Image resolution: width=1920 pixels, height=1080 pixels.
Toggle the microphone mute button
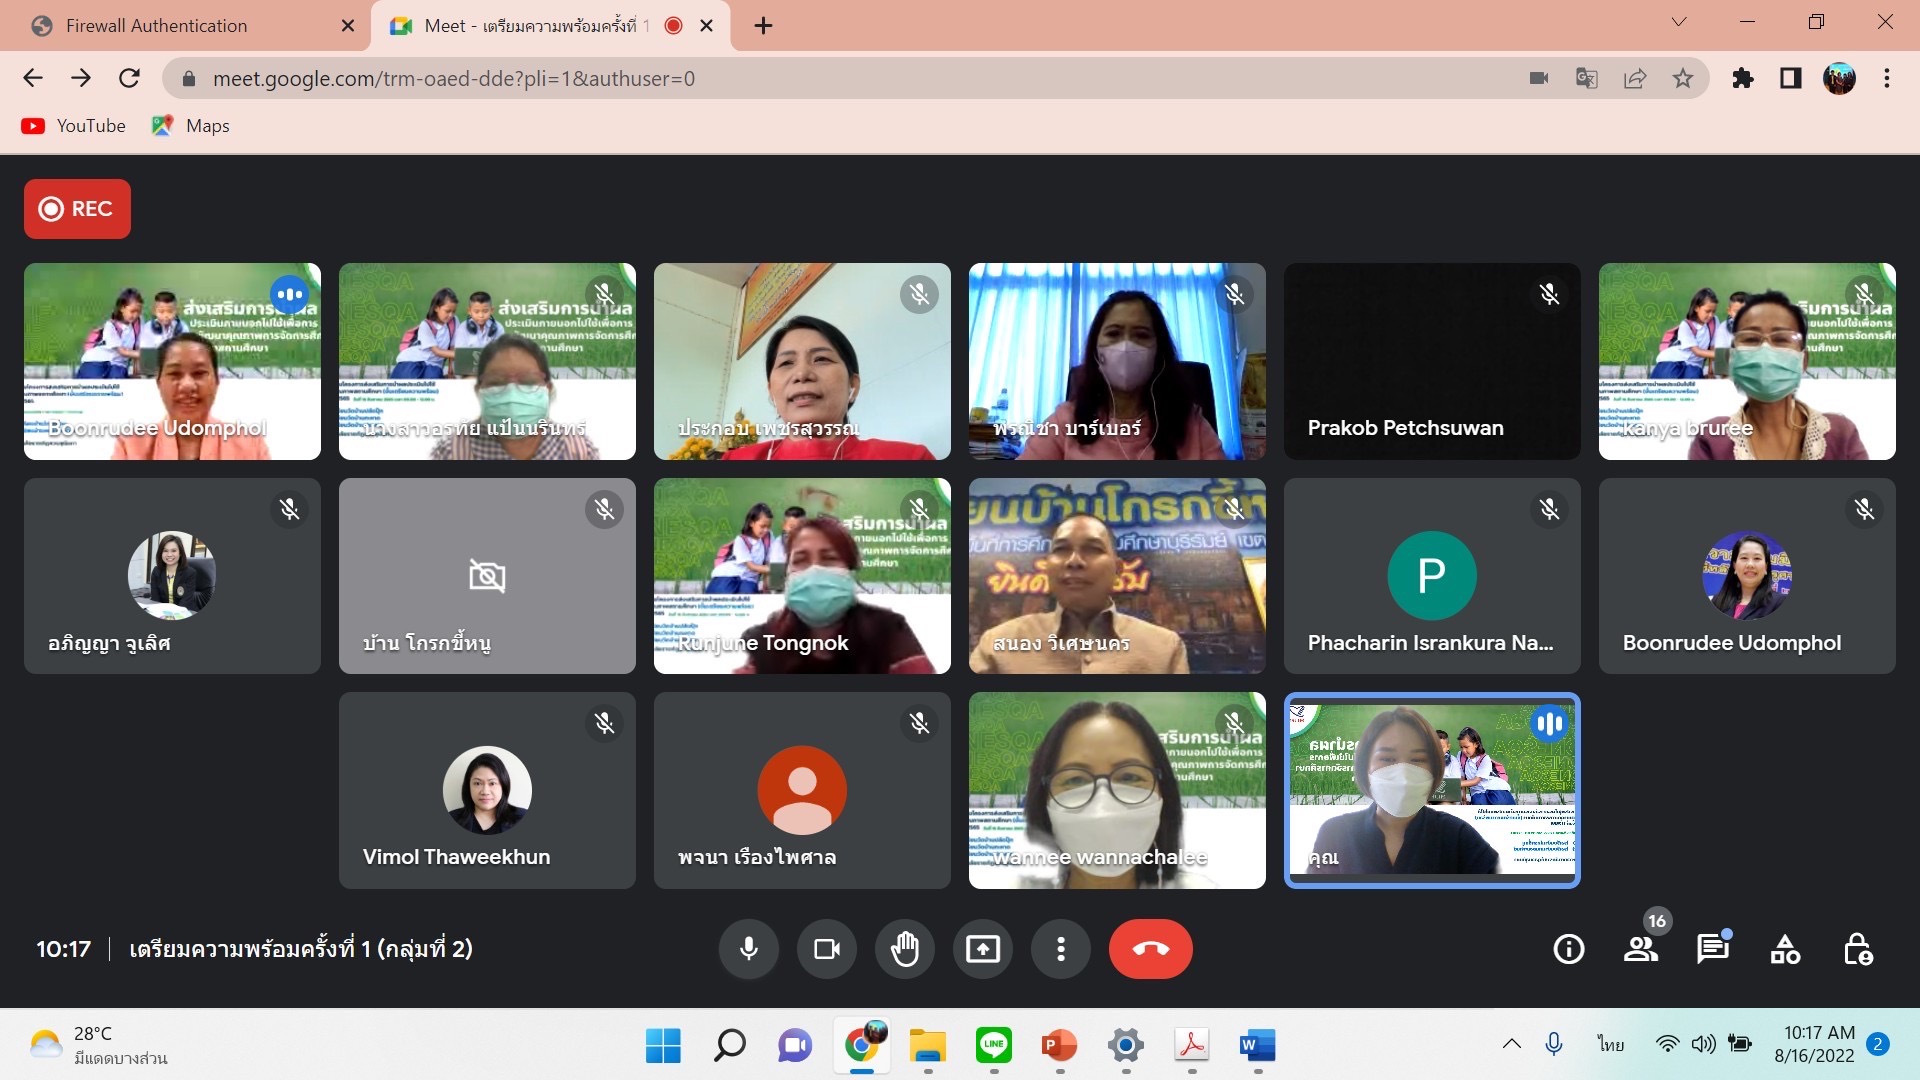[748, 948]
